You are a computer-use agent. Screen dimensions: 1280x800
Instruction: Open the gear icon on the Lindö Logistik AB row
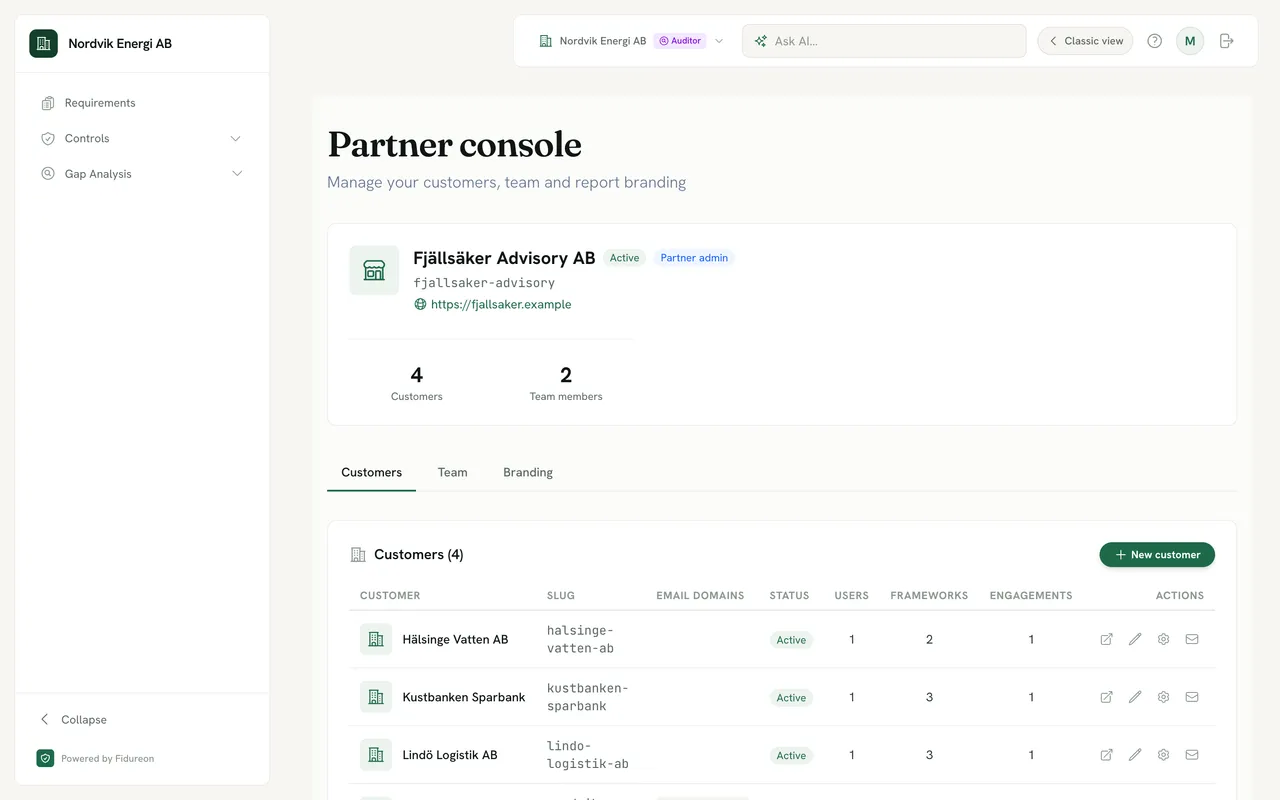click(x=1163, y=756)
